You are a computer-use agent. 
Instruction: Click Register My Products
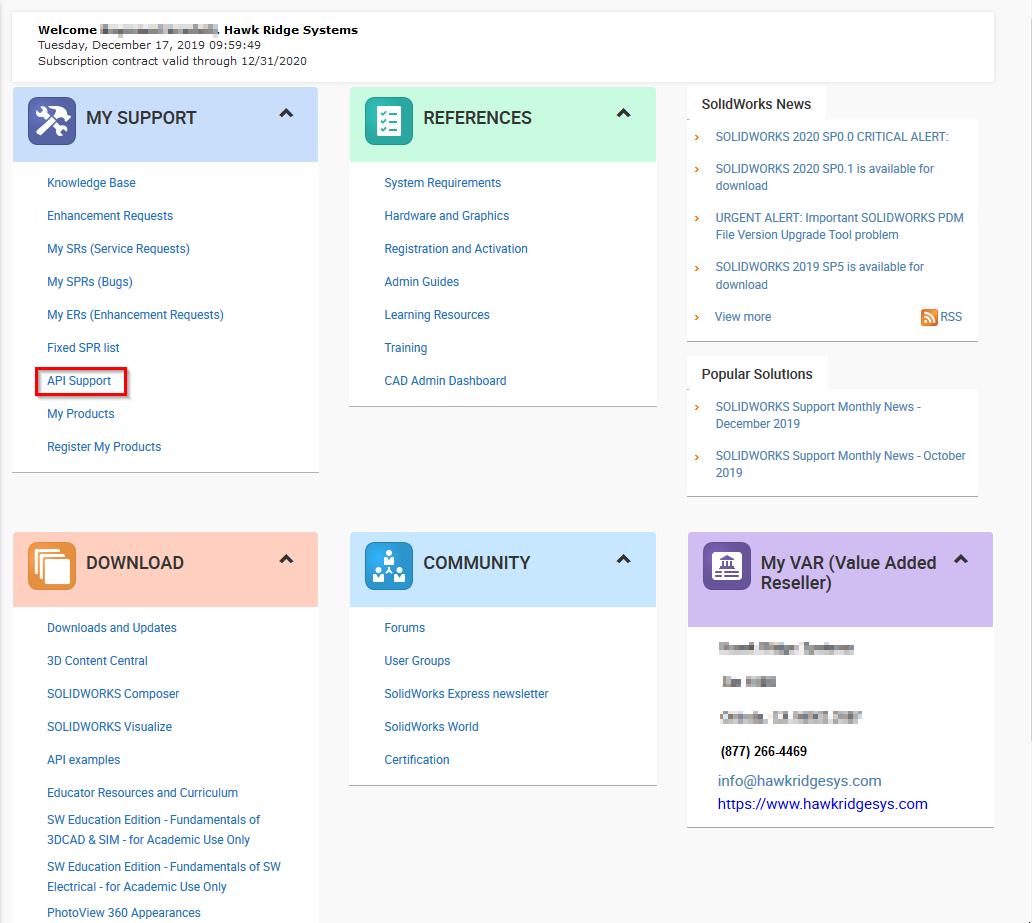pos(104,446)
